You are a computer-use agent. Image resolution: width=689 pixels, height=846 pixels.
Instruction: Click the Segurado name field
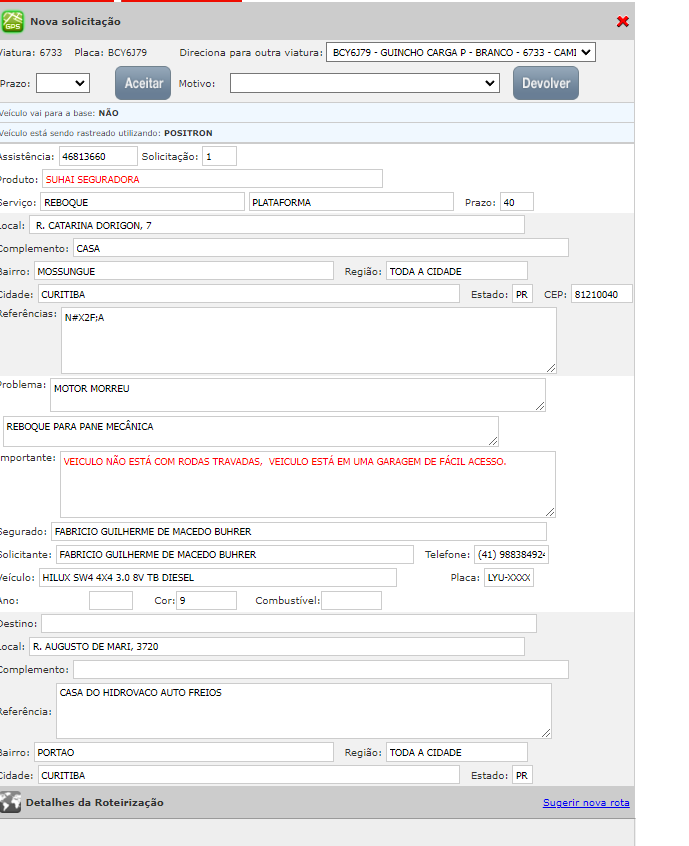coord(299,531)
